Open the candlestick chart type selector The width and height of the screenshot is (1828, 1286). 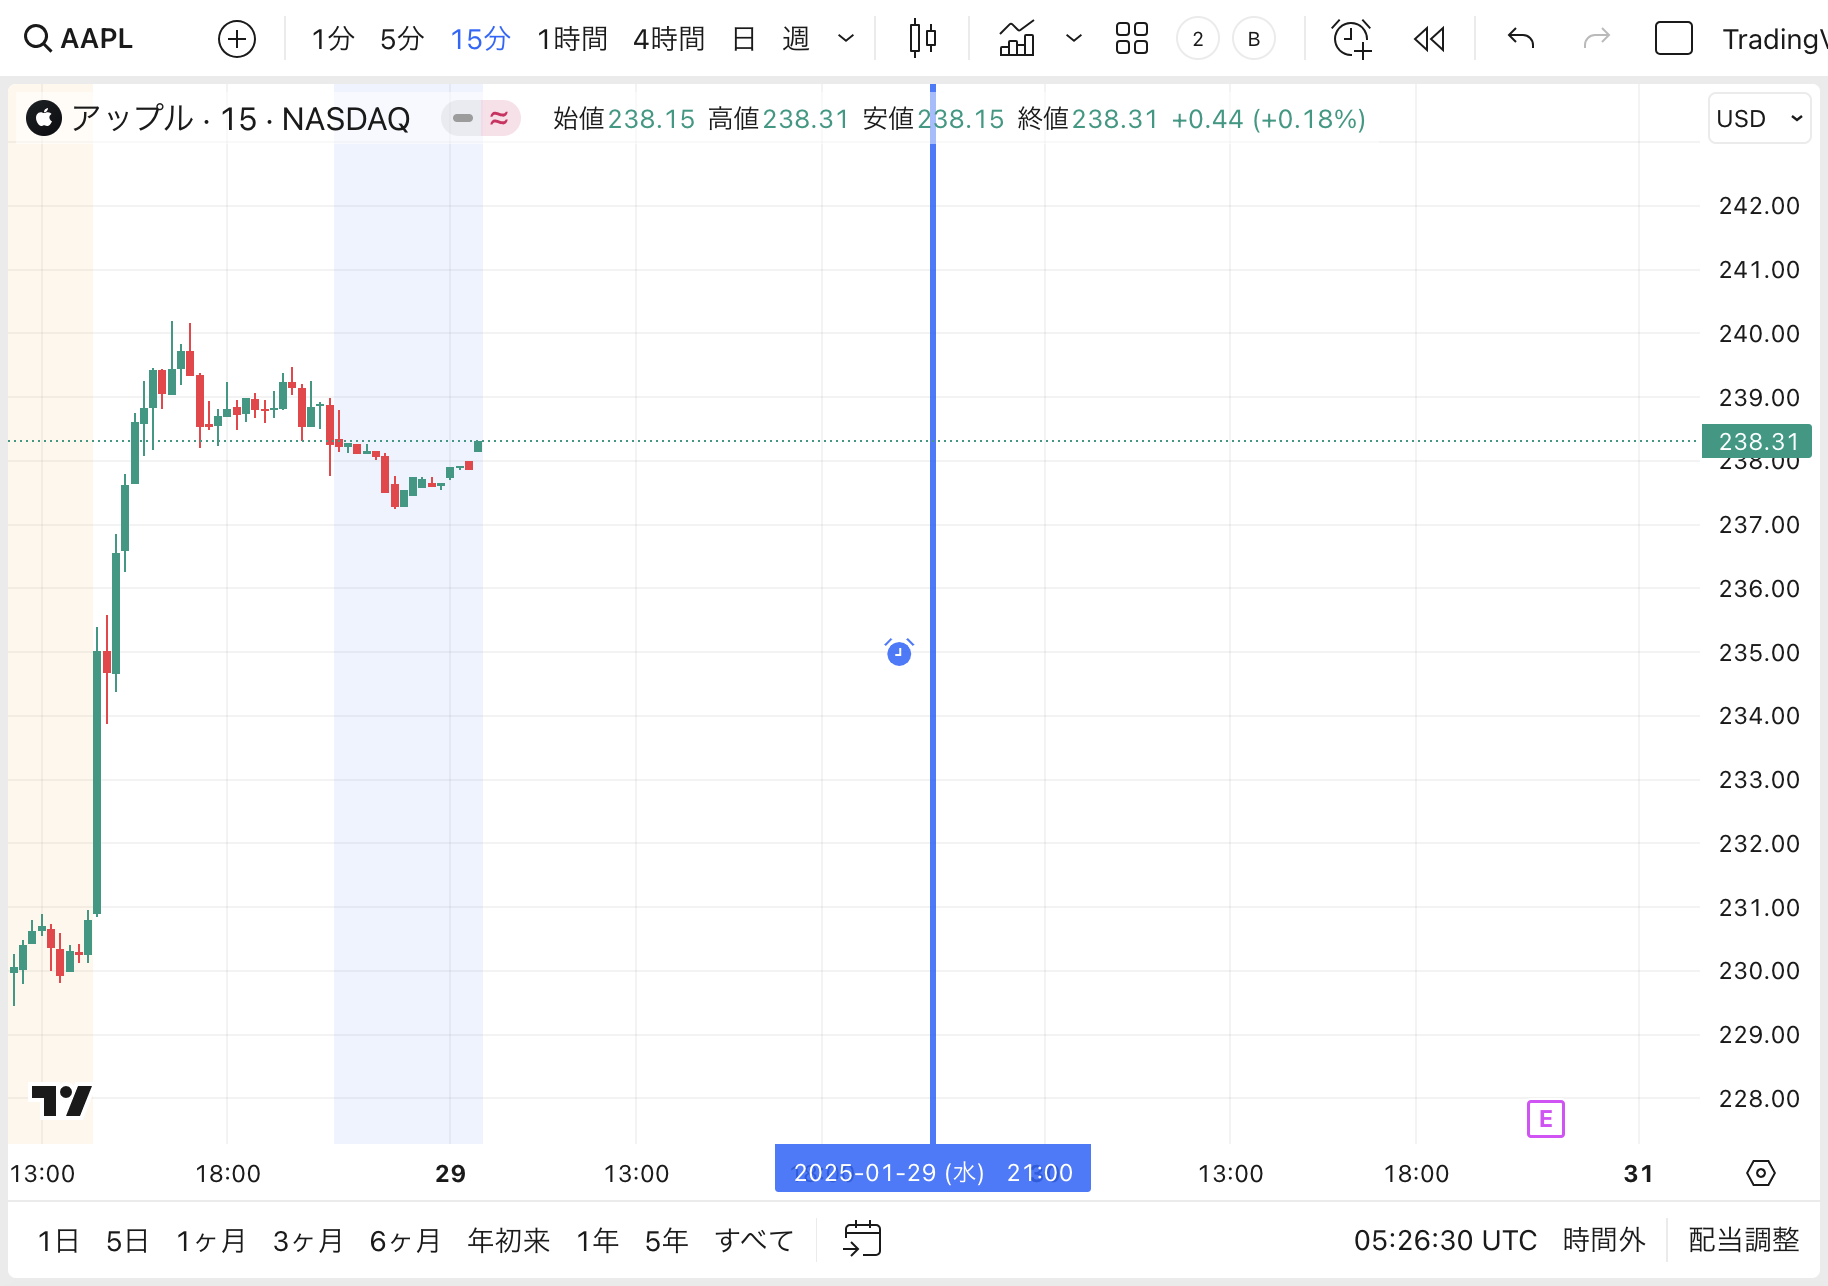pos(922,39)
